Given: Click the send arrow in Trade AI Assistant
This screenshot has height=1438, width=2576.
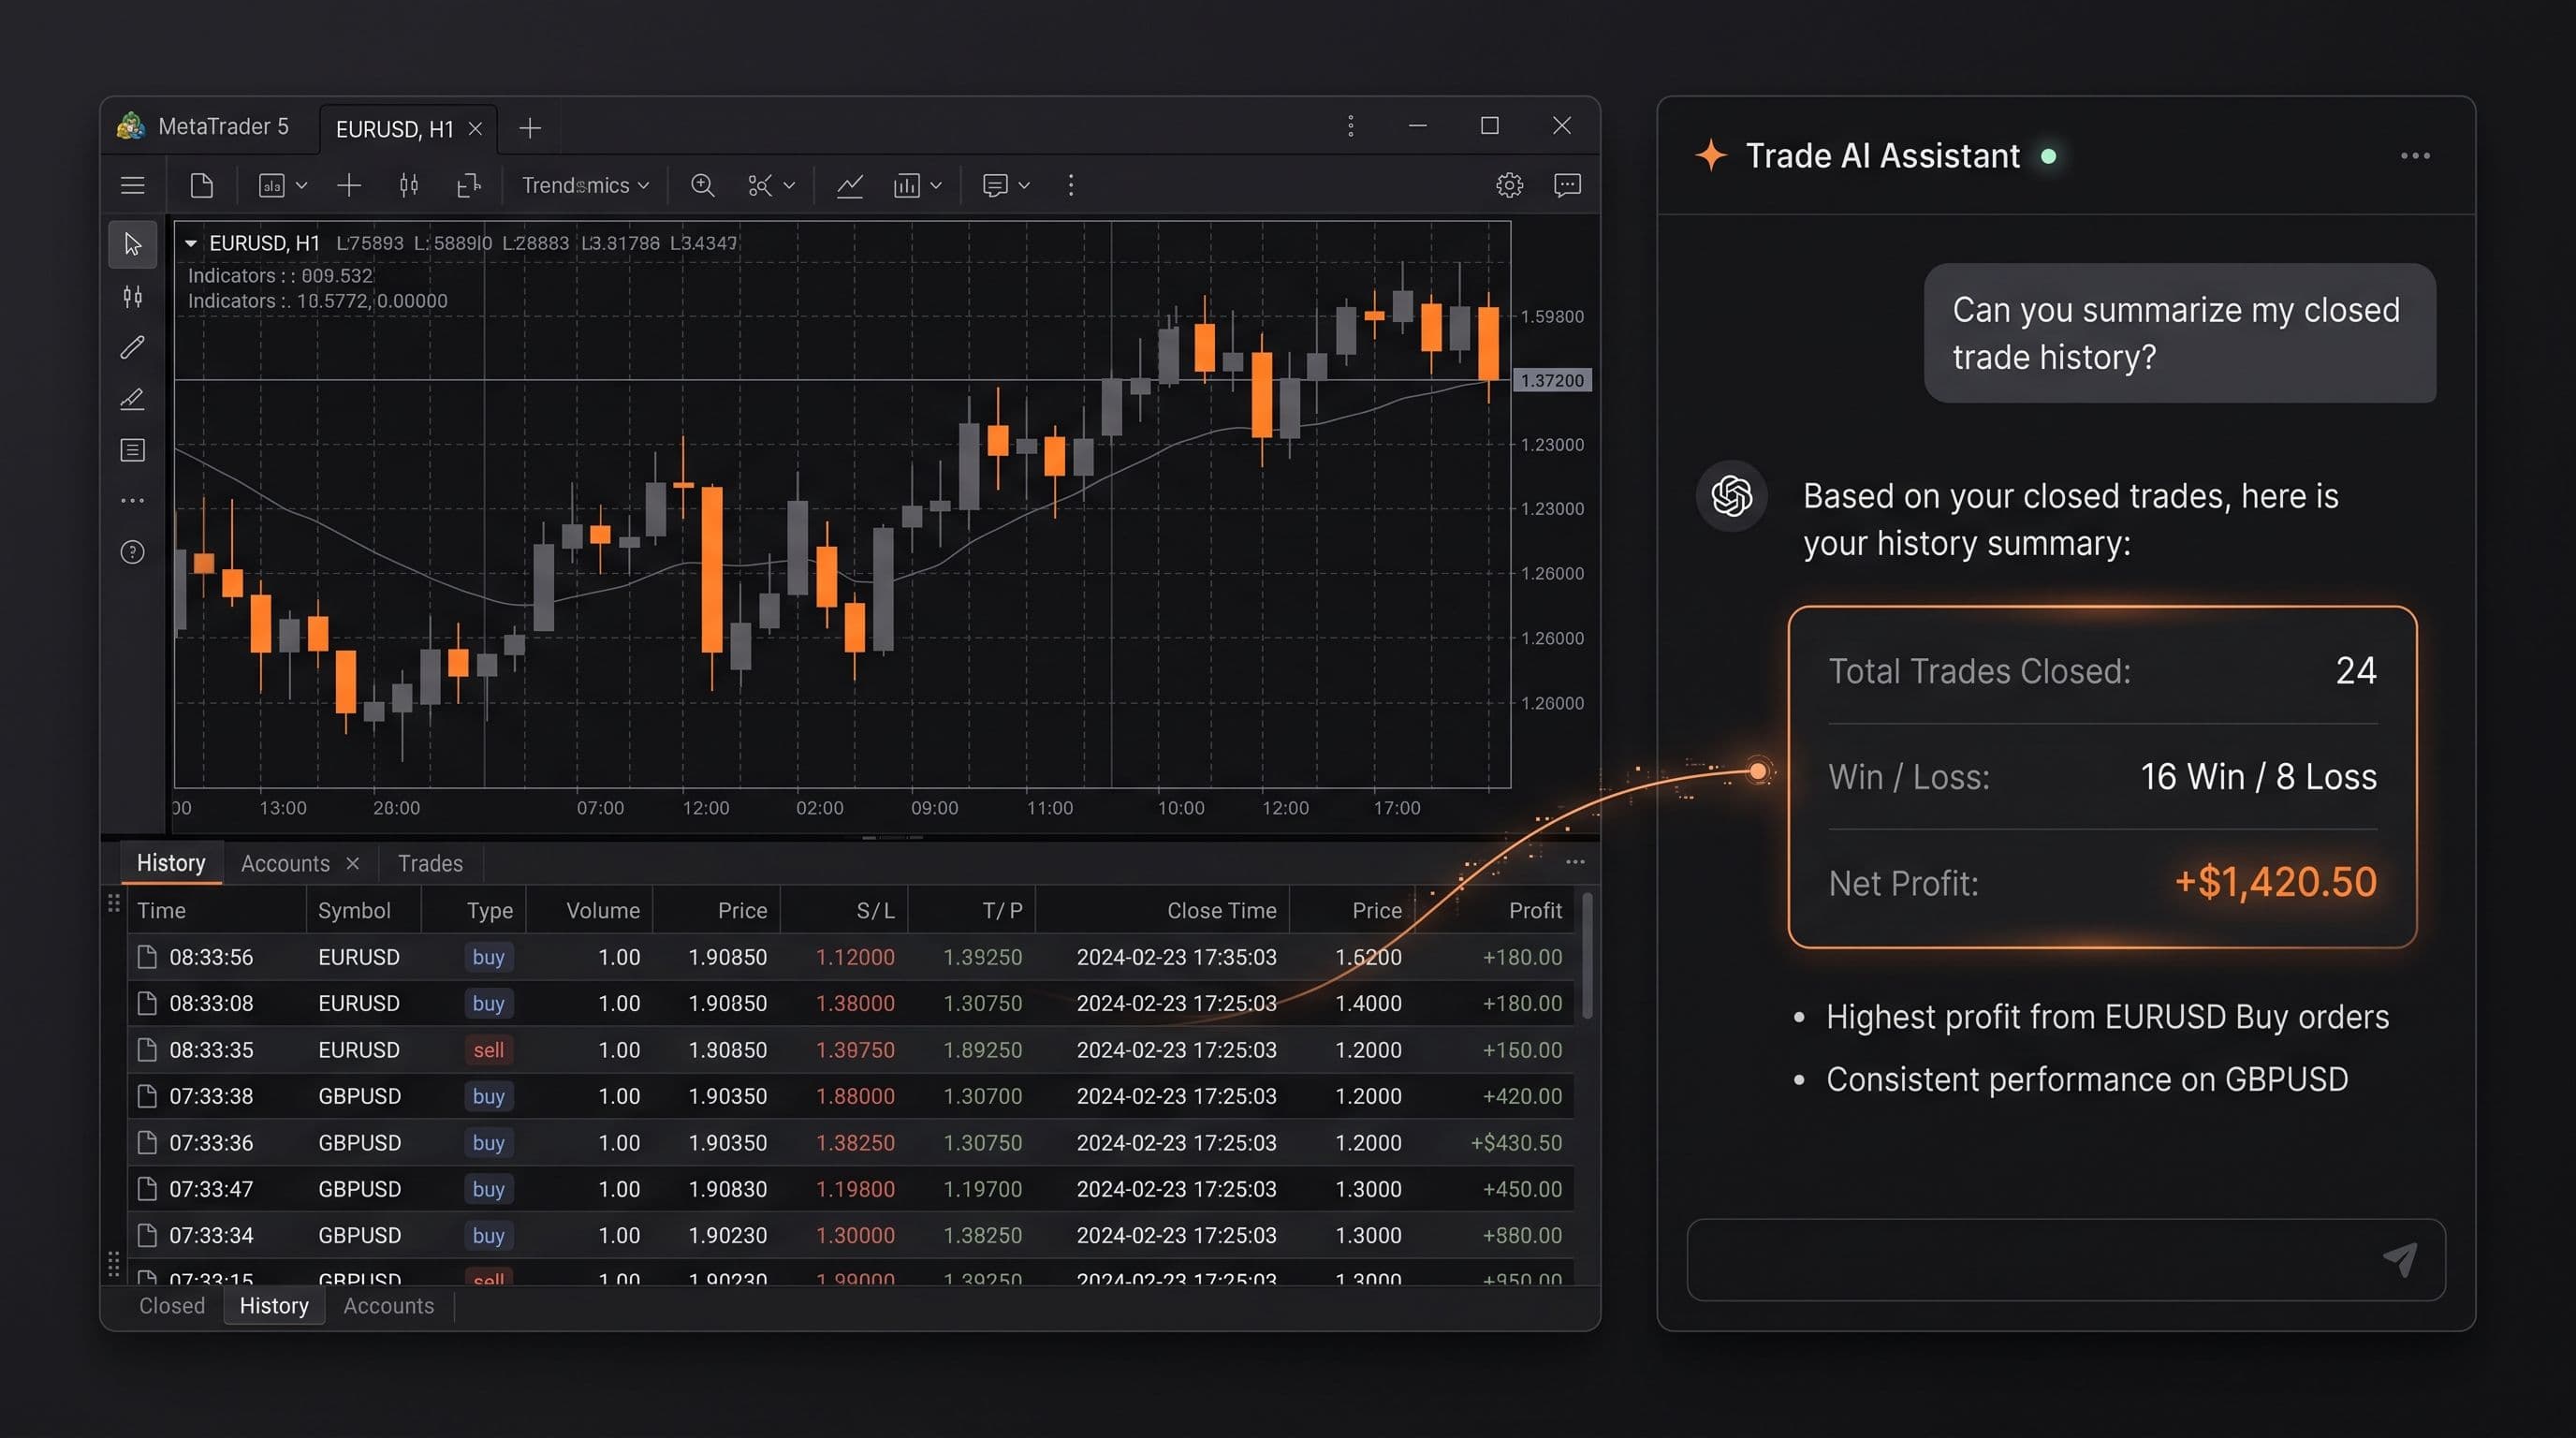Looking at the screenshot, I should [2400, 1259].
